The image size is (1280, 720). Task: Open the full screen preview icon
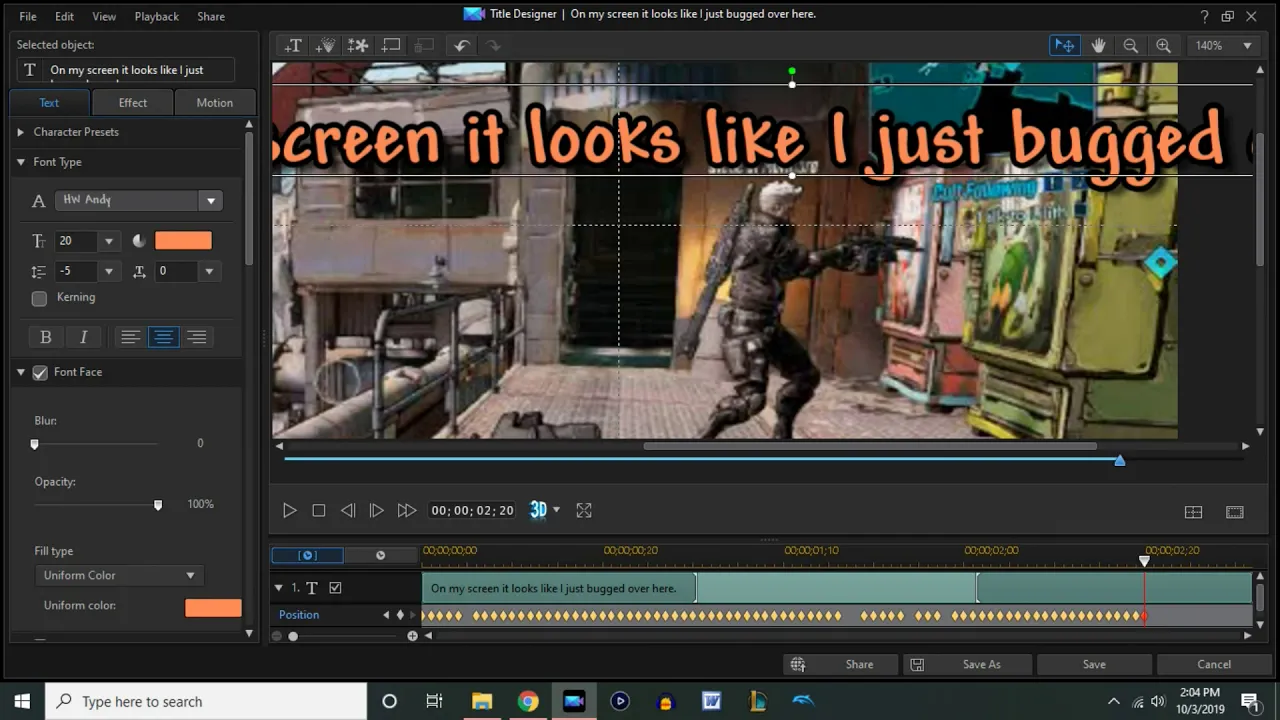coord(584,510)
